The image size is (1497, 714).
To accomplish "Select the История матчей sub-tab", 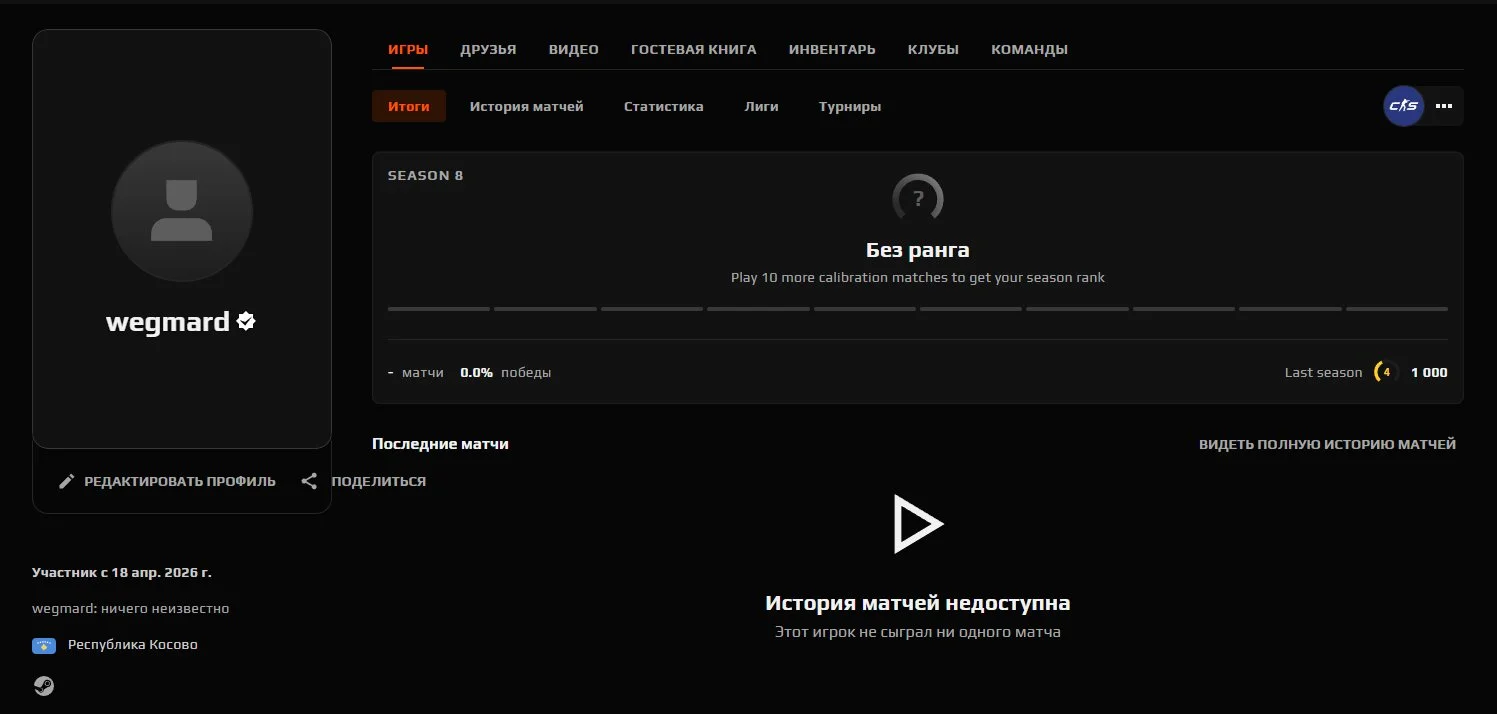I will (526, 106).
